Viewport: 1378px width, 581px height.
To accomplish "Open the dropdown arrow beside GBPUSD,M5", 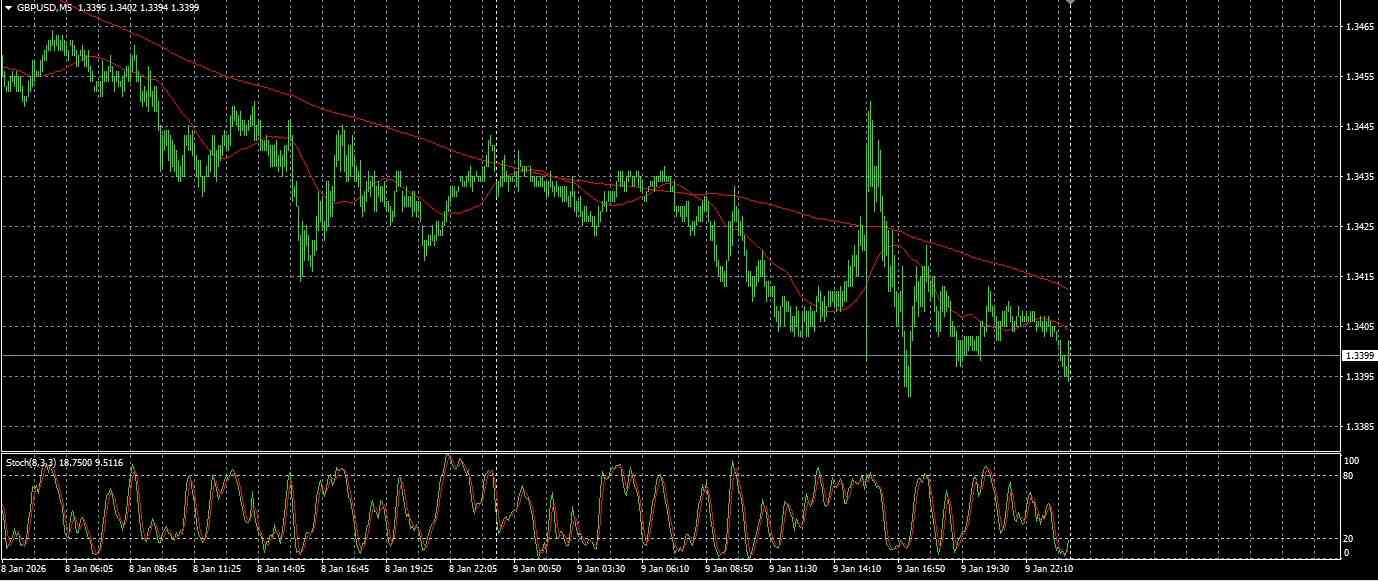I will coord(9,7).
